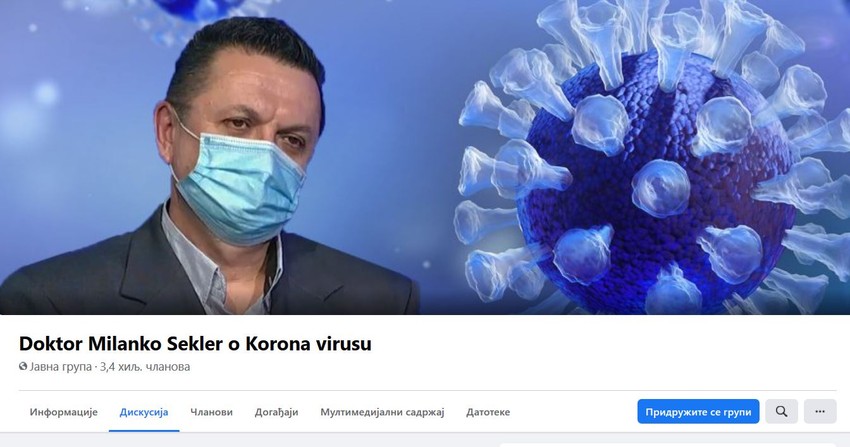Go to Мултимедијални садржај tab

point(382,412)
